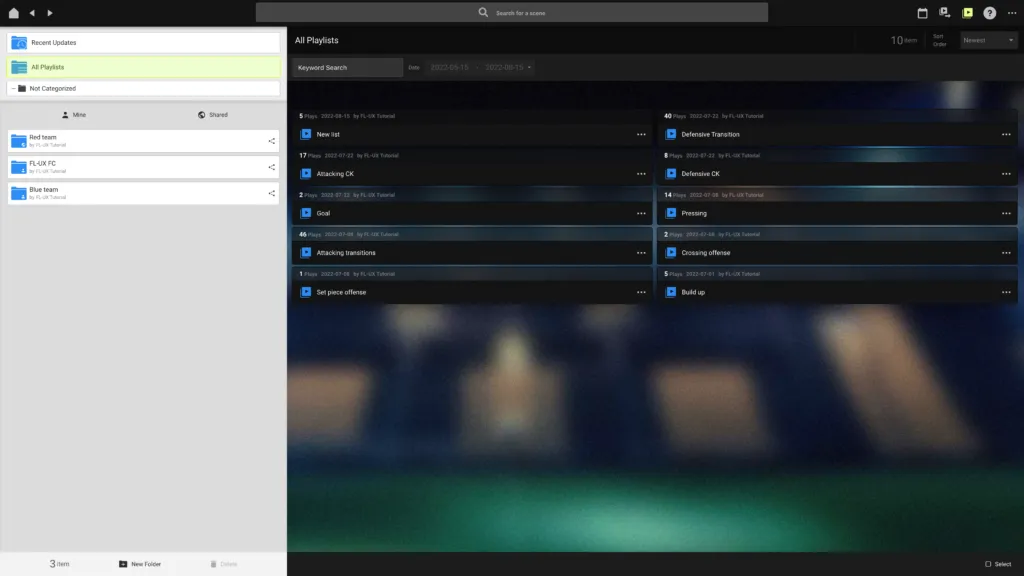Open the Build up playlist title
This screenshot has height=576, width=1024.
pos(693,292)
